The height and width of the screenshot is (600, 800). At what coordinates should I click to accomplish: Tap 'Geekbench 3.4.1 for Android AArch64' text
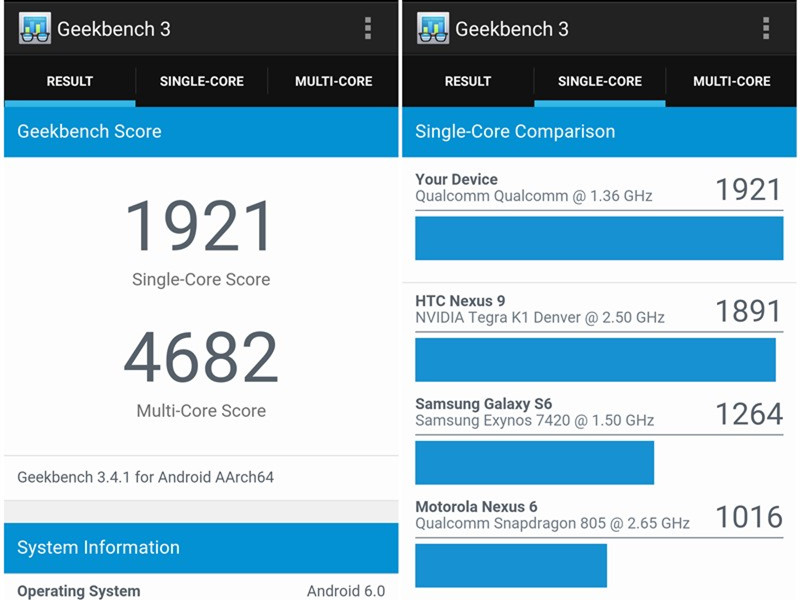145,477
